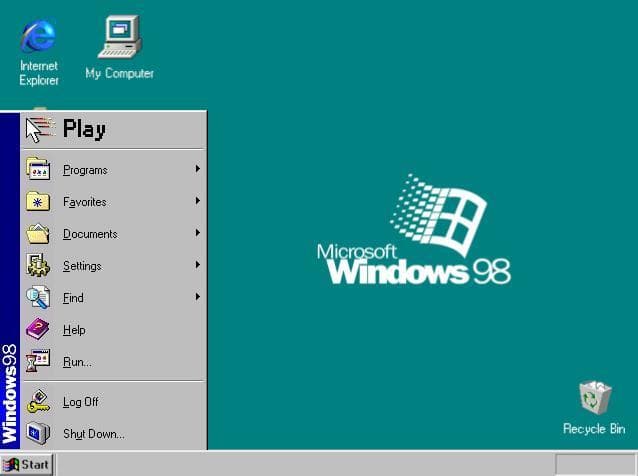Click the Documents open-folder icon
Viewport: 638px width, 476px height.
(x=38, y=234)
